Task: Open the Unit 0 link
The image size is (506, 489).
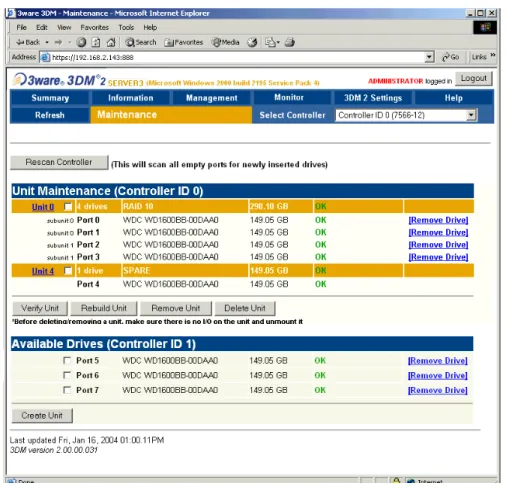Action: pos(43,207)
